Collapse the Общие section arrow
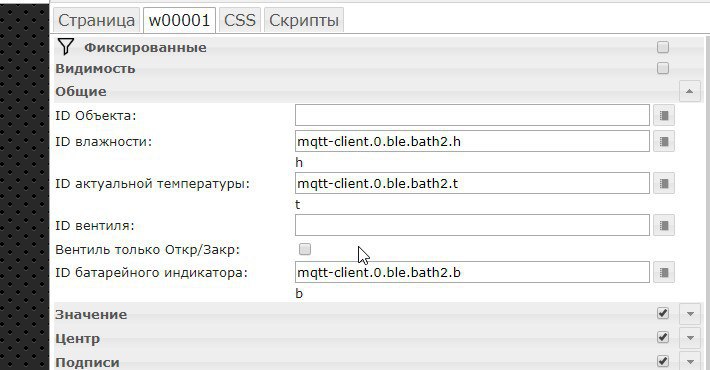 pyautogui.click(x=690, y=91)
